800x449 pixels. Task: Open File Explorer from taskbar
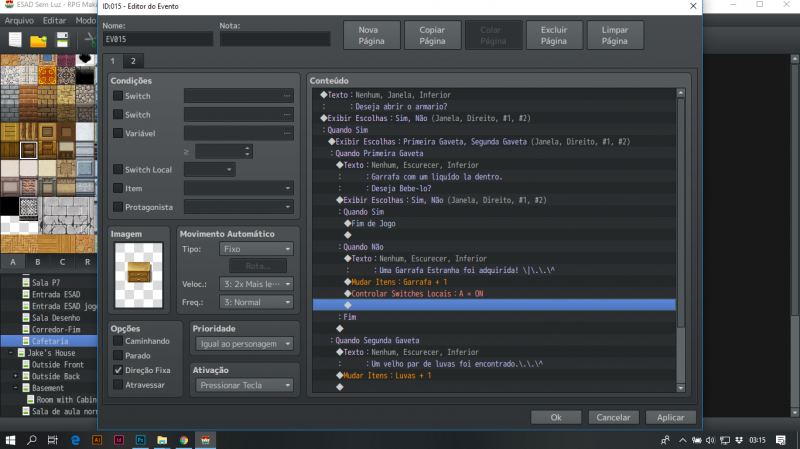tap(162, 440)
